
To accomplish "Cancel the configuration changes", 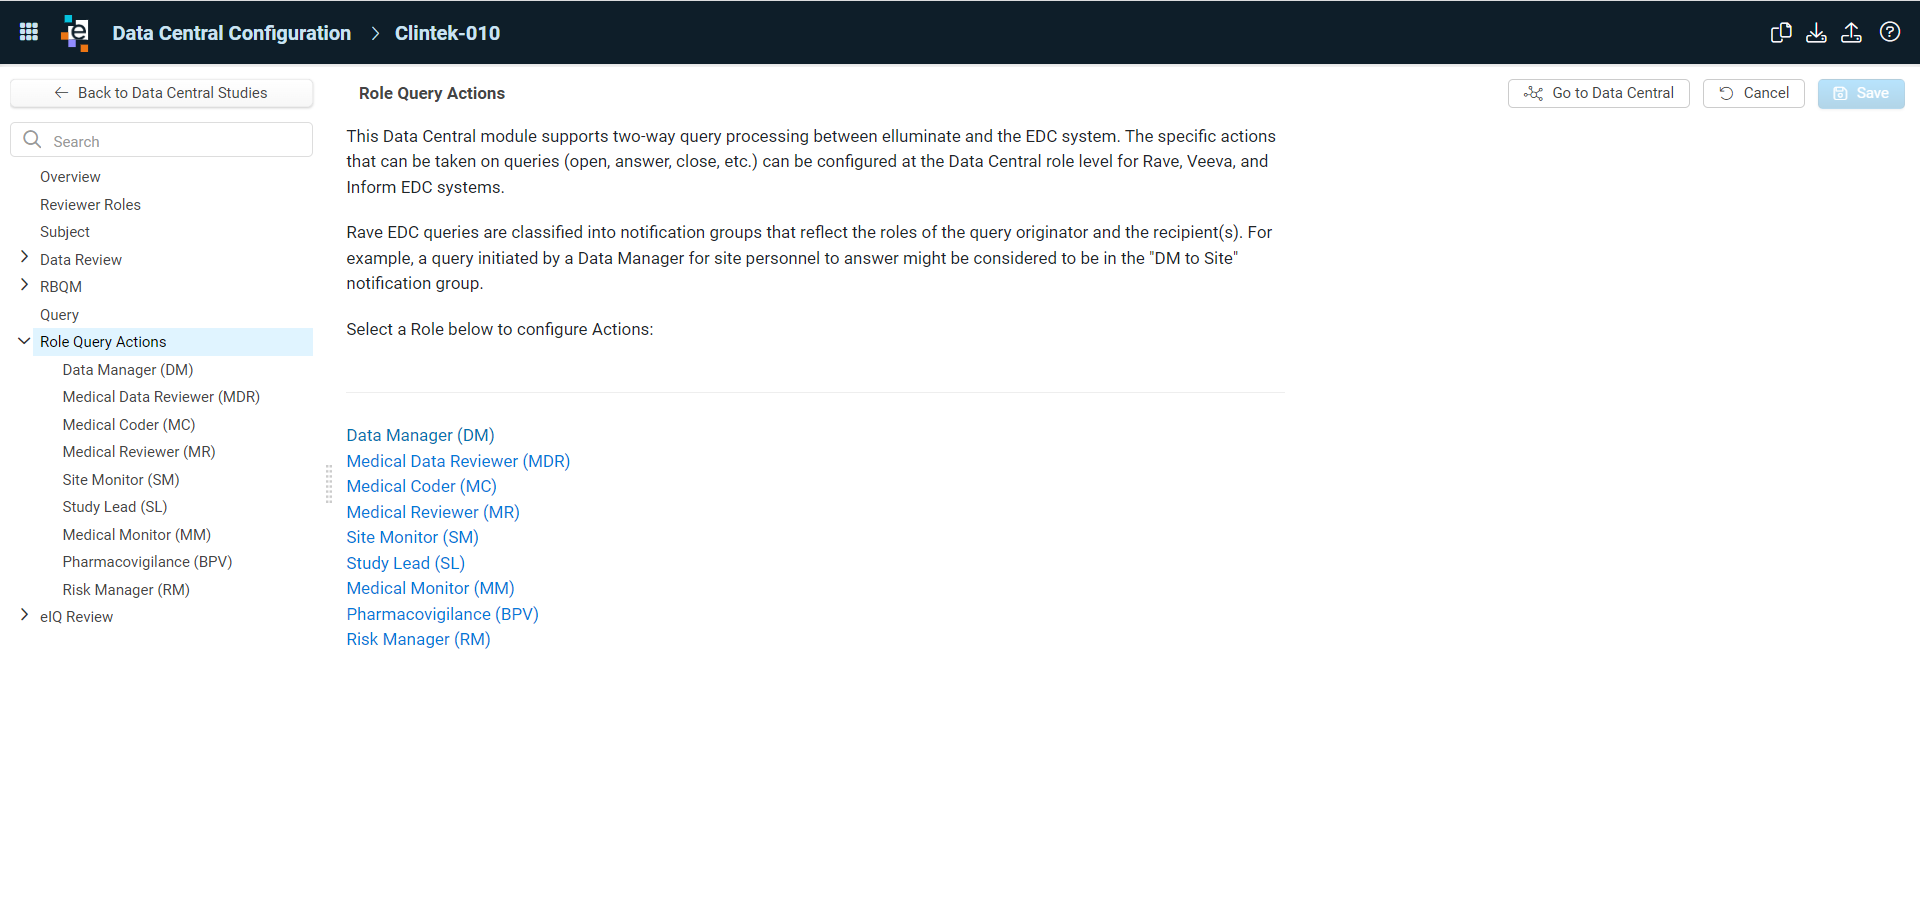I will pyautogui.click(x=1753, y=93).
